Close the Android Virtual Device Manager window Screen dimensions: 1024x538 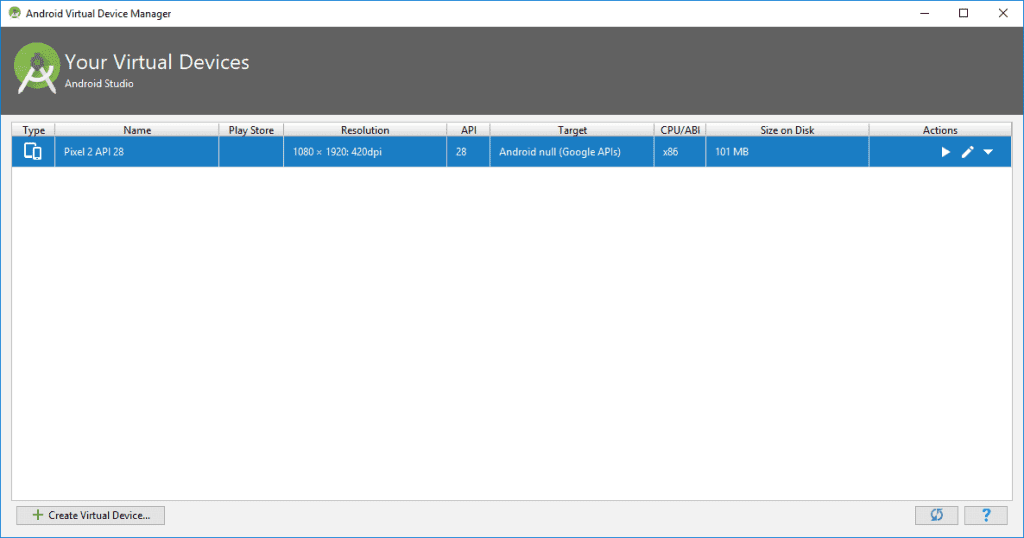(1003, 13)
